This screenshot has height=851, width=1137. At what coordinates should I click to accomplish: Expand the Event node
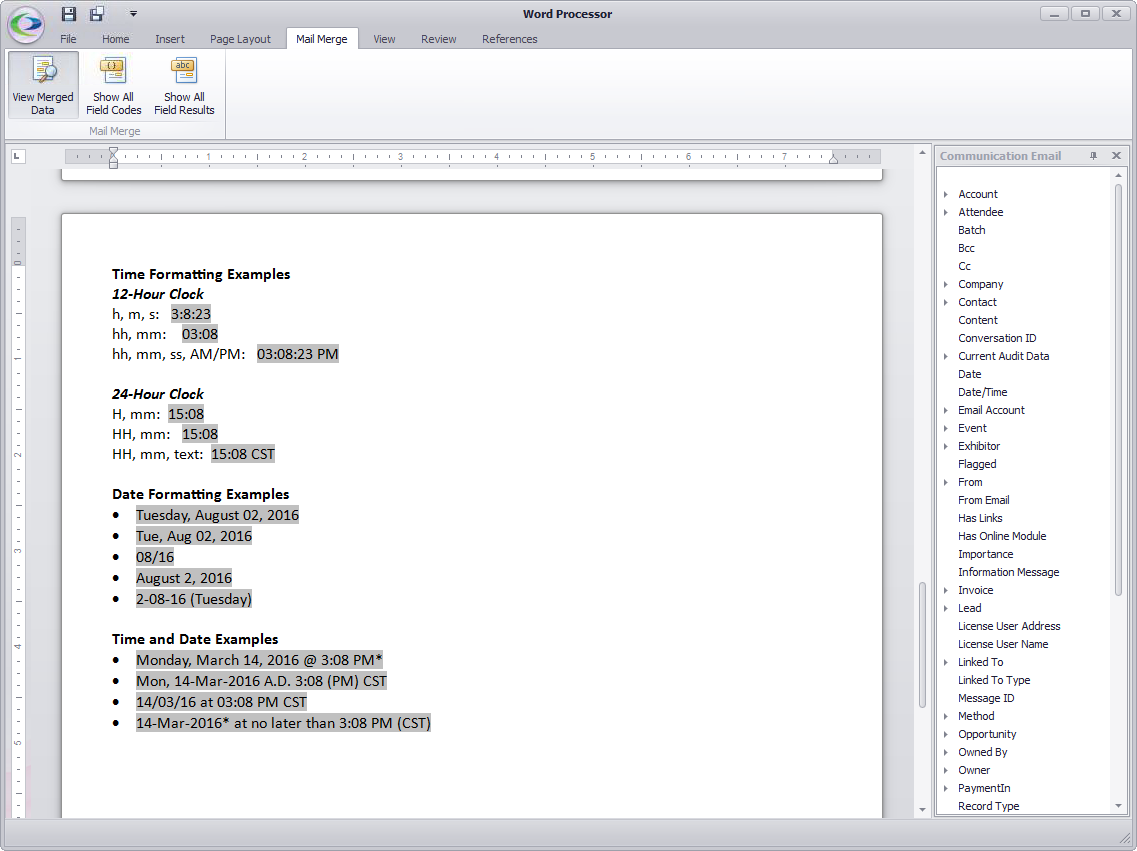click(946, 428)
